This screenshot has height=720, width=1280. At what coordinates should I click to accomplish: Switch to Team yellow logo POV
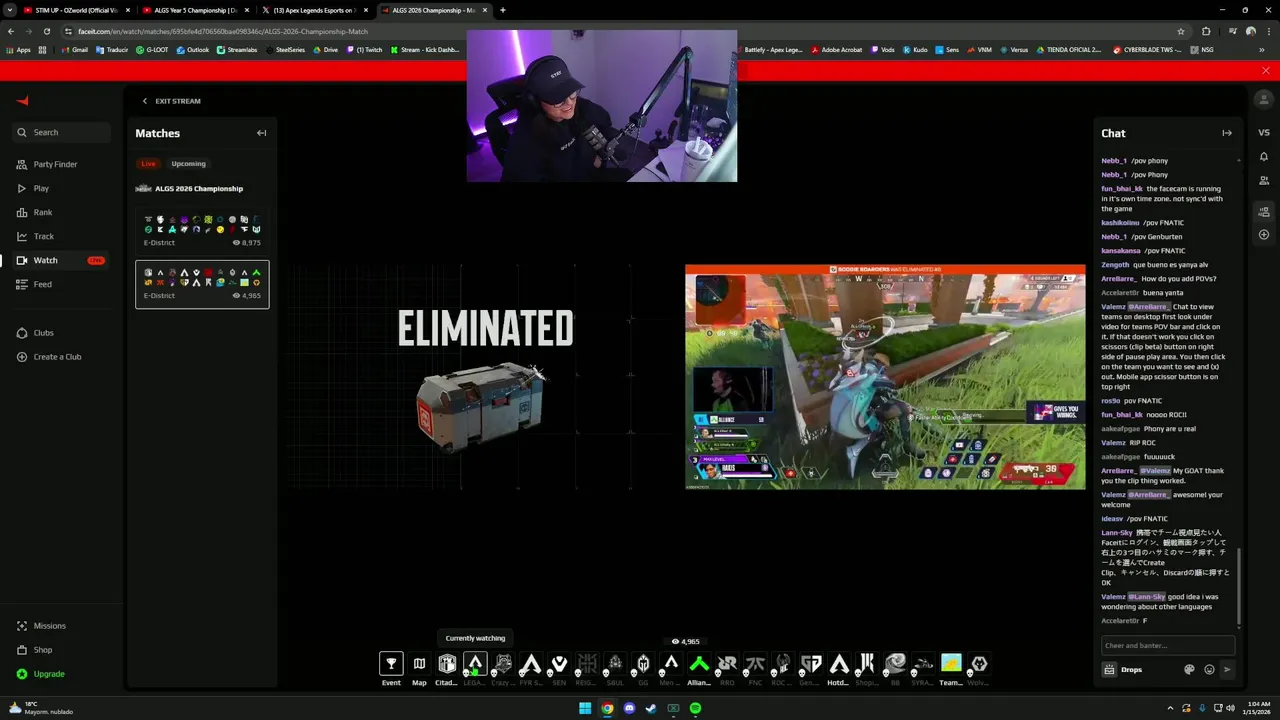951,664
